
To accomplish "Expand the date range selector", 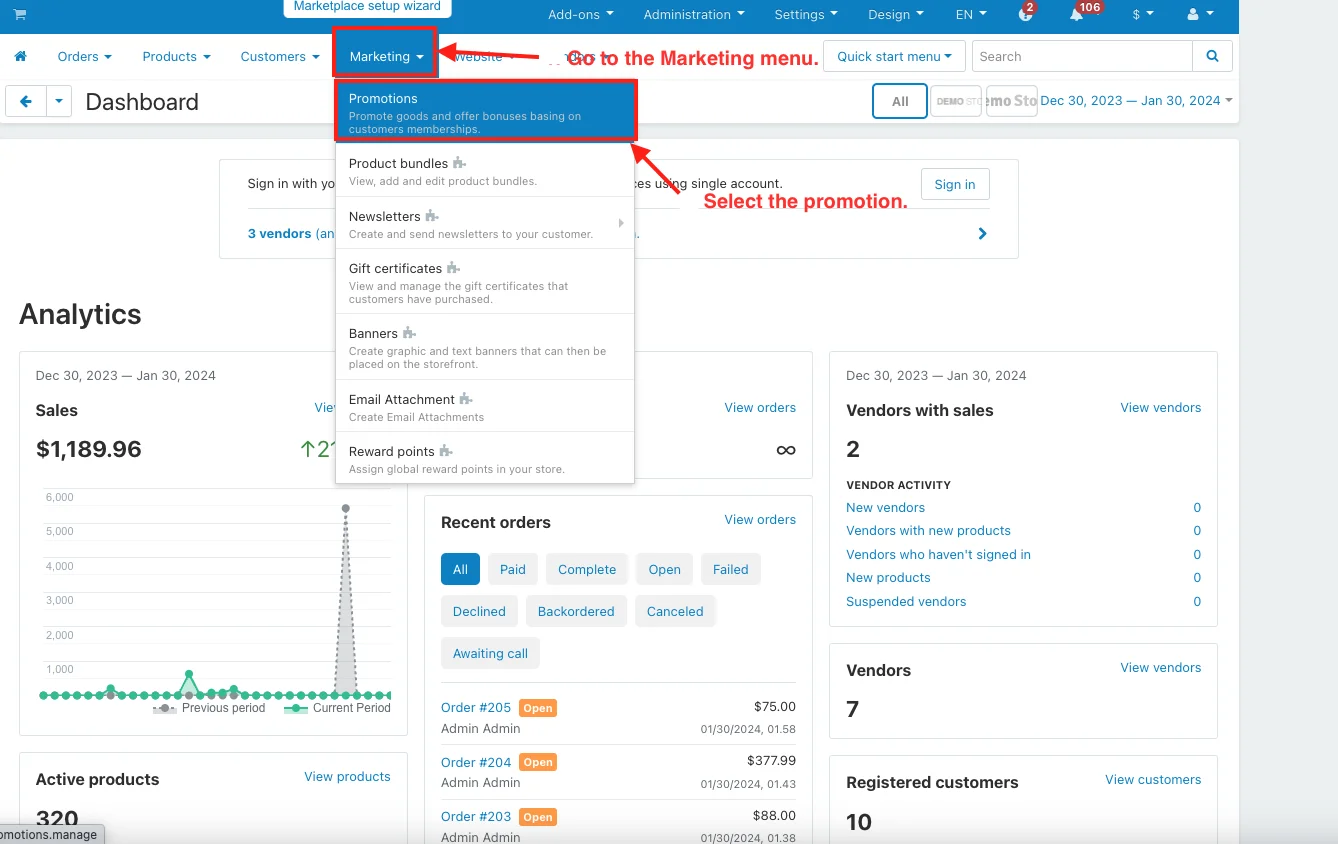I will point(1136,101).
